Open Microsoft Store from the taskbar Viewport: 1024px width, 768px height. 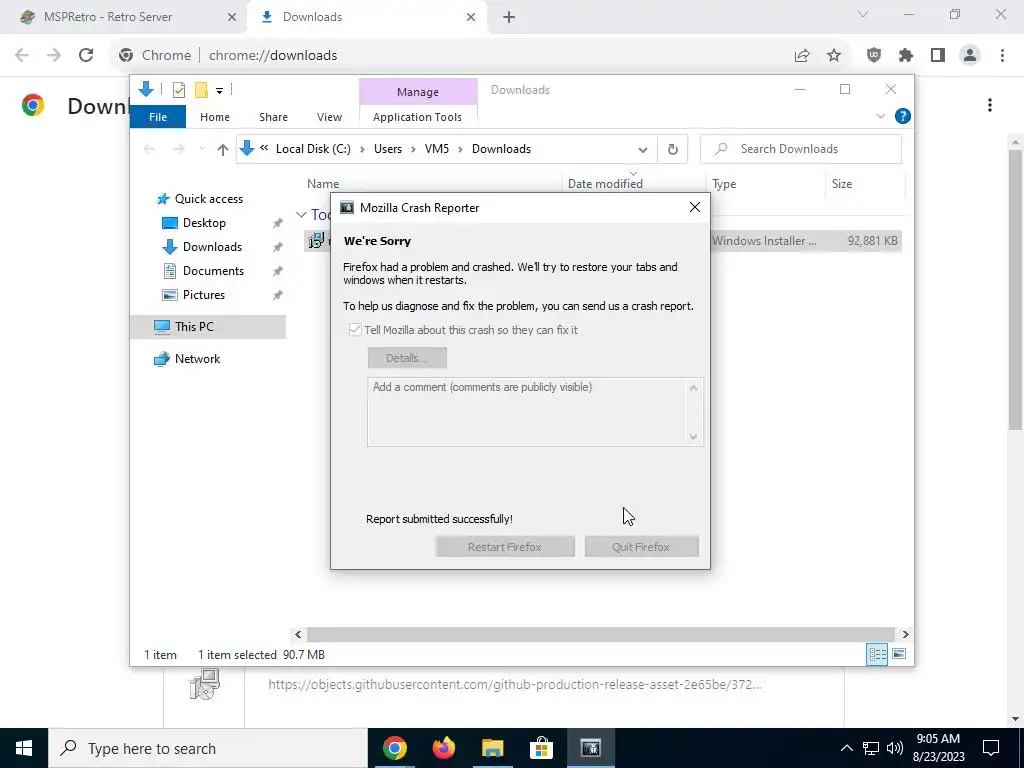point(541,748)
